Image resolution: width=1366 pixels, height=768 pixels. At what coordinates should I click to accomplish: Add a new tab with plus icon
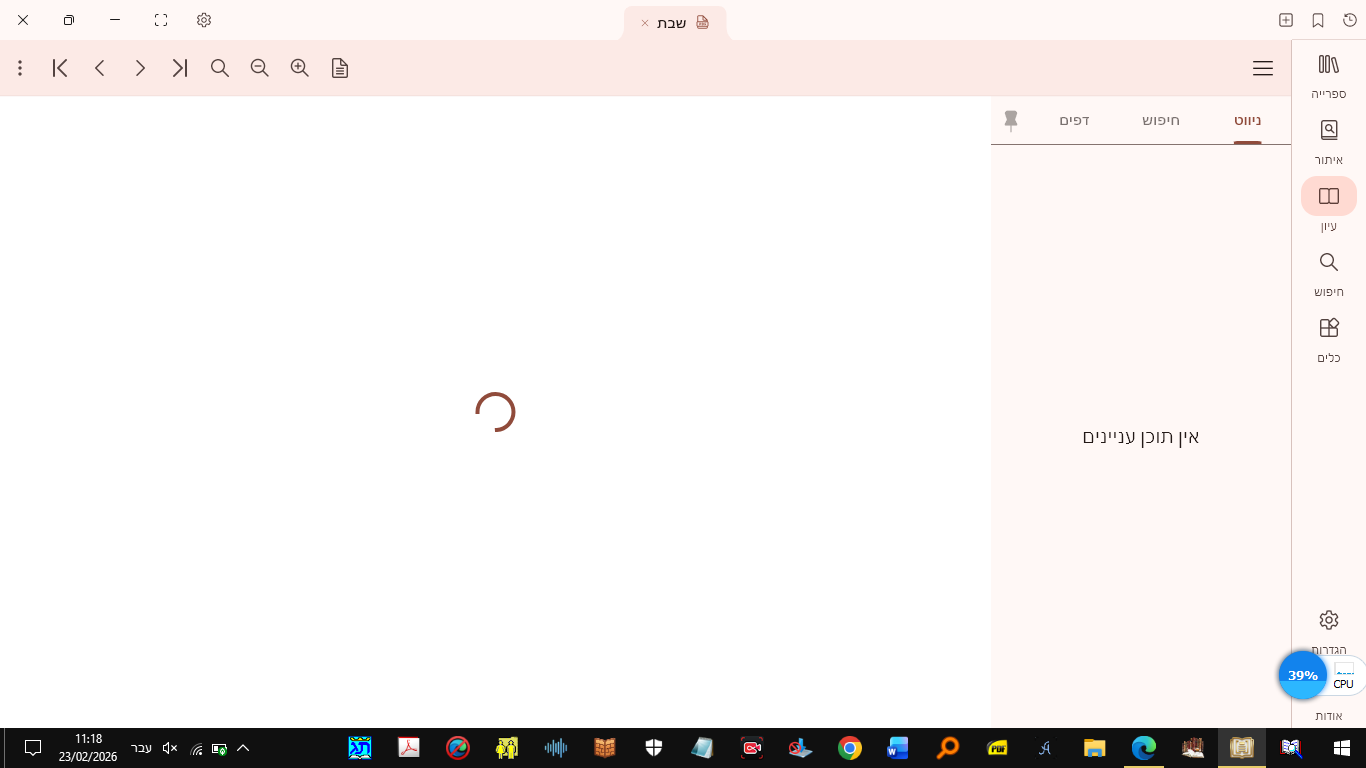click(1286, 20)
